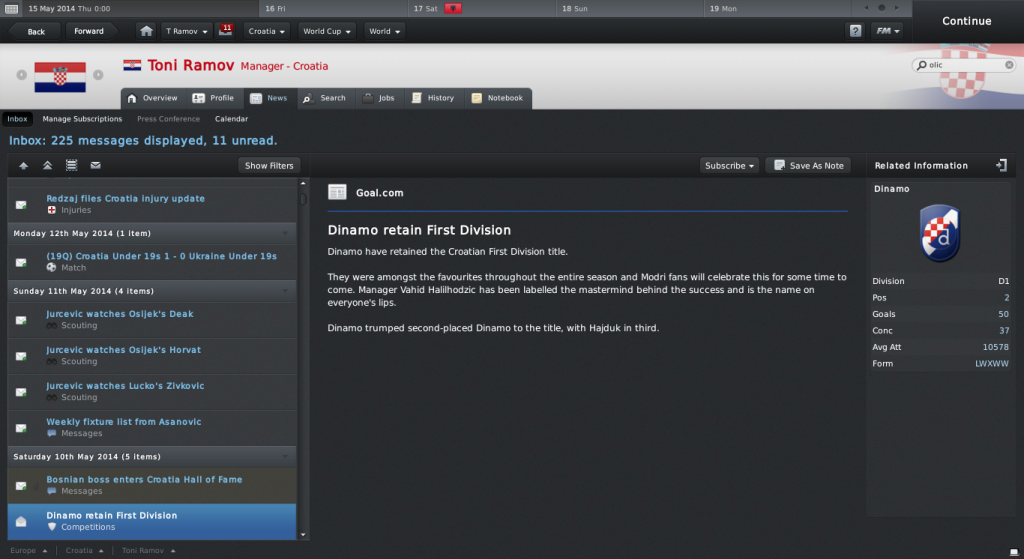Open the help question mark icon
The height and width of the screenshot is (559, 1024).
[855, 31]
